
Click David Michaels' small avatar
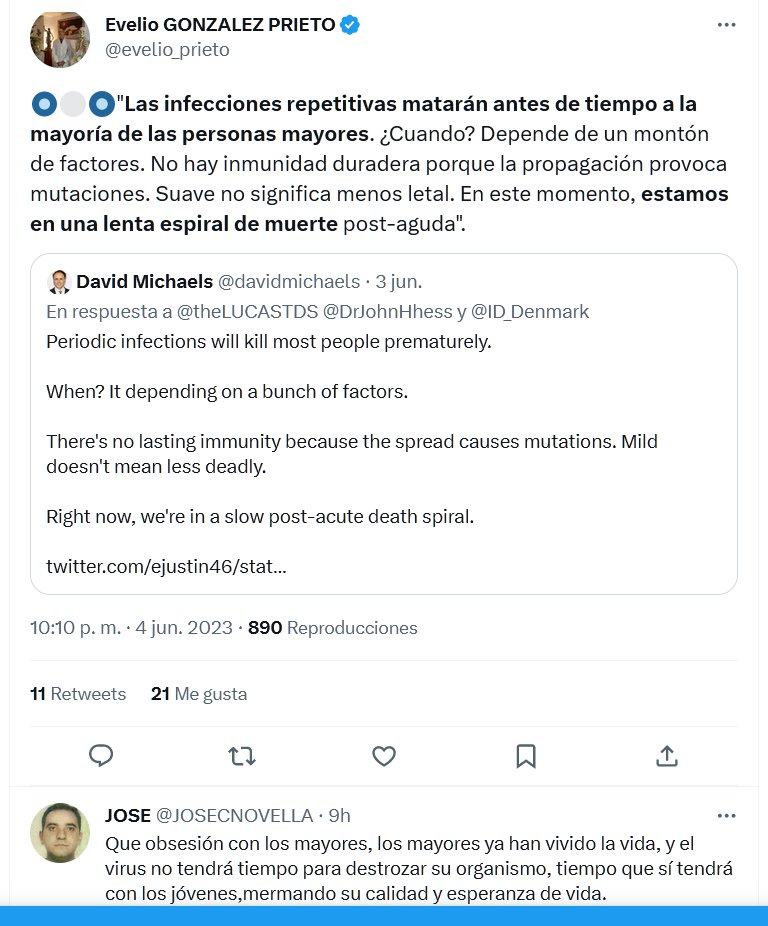point(59,281)
